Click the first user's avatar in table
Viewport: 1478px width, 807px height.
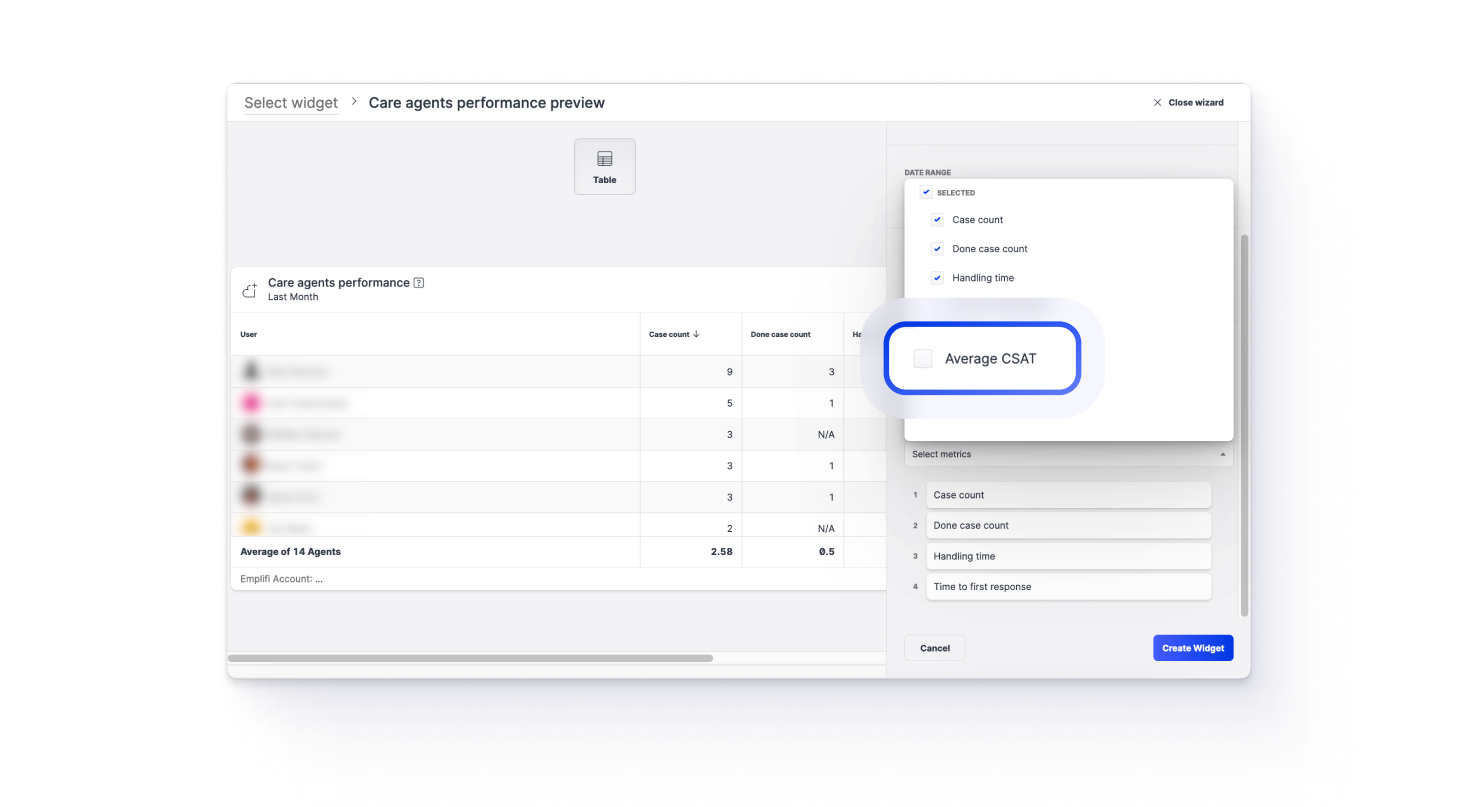(x=251, y=371)
